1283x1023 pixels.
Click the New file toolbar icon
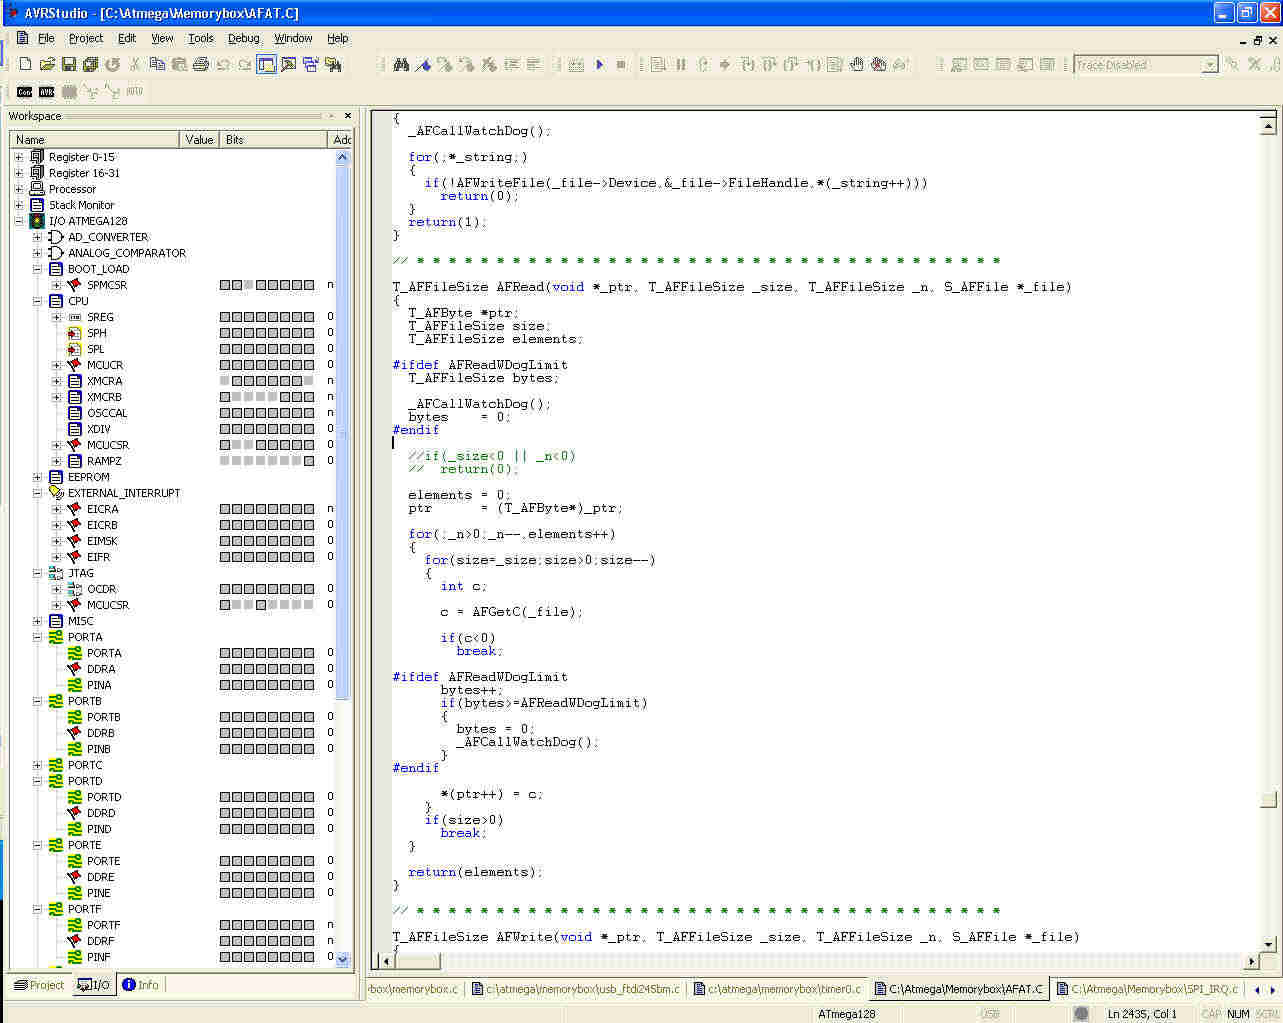[x=25, y=64]
